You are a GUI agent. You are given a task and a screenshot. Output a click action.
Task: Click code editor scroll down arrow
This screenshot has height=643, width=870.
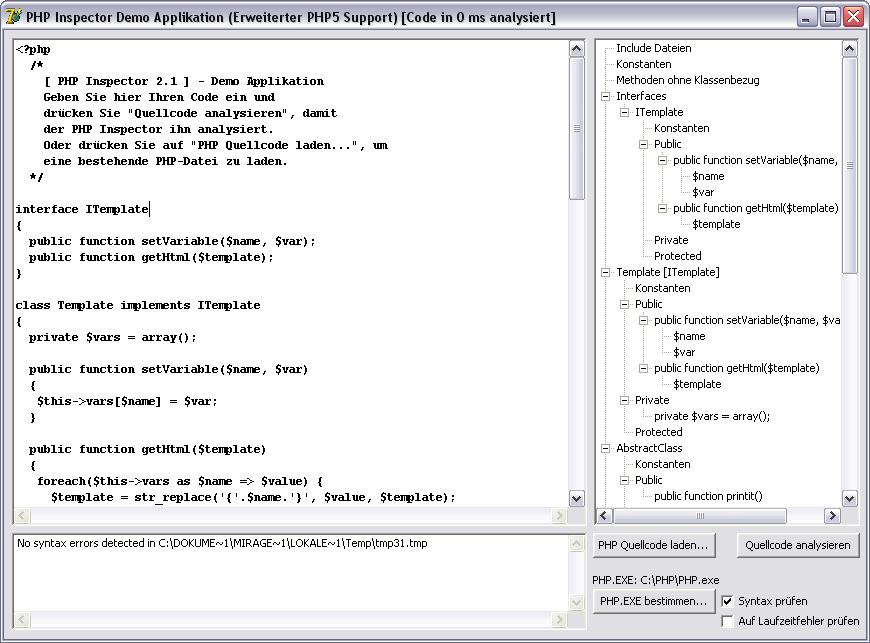(576, 499)
